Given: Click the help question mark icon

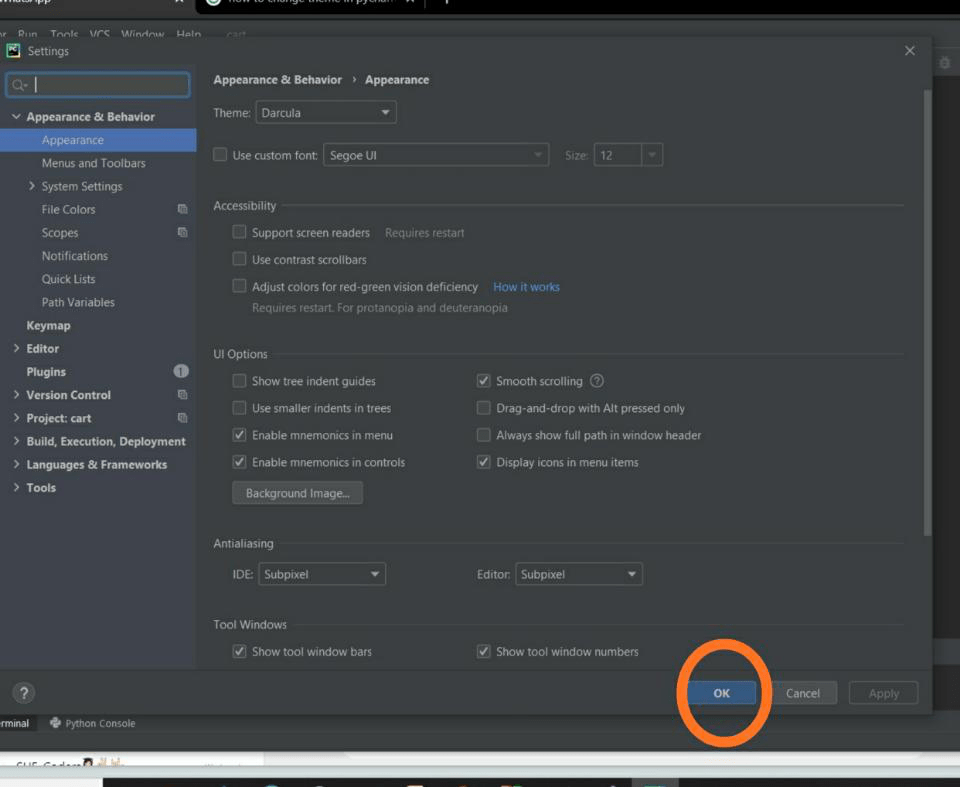Looking at the screenshot, I should pyautogui.click(x=22, y=692).
